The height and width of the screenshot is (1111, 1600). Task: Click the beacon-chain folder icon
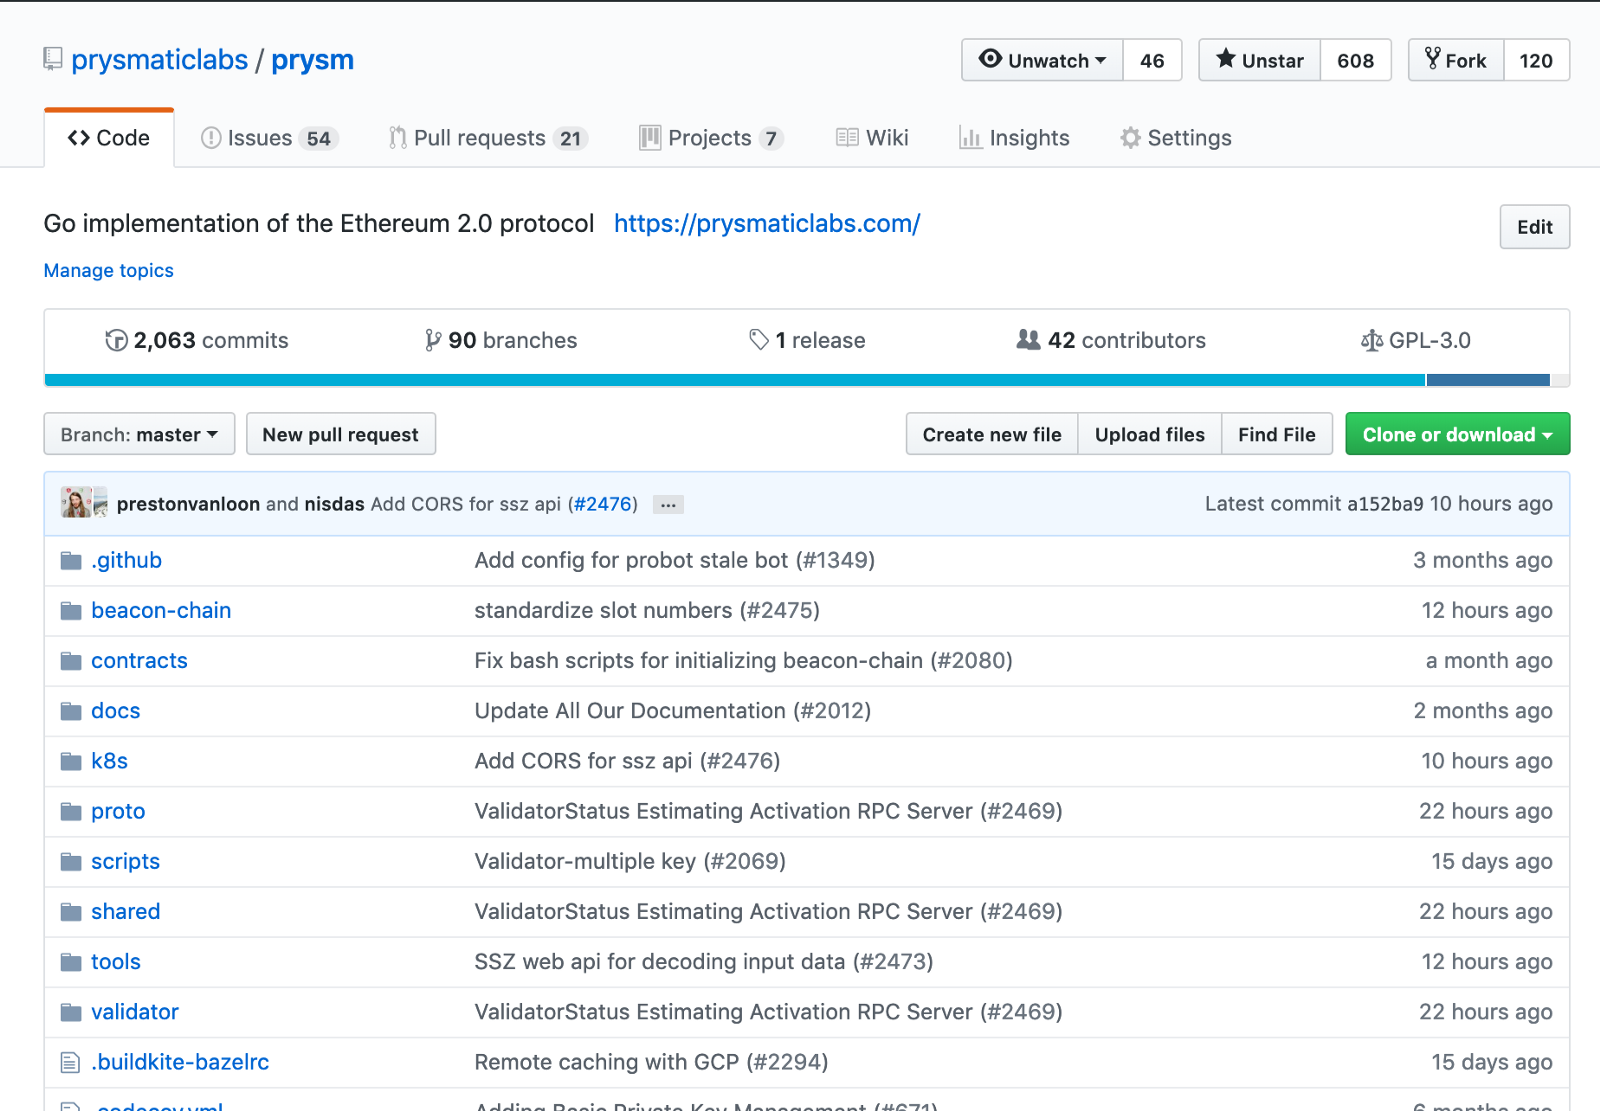pos(71,611)
